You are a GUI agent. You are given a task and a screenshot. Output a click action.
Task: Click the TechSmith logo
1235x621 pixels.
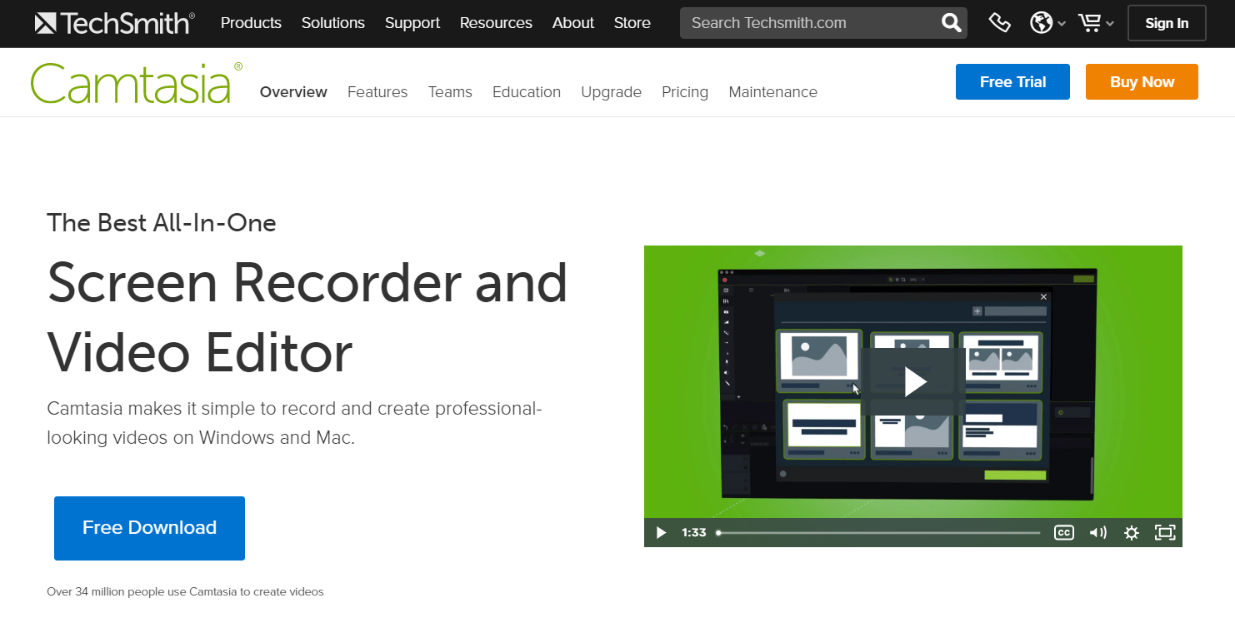(x=115, y=22)
